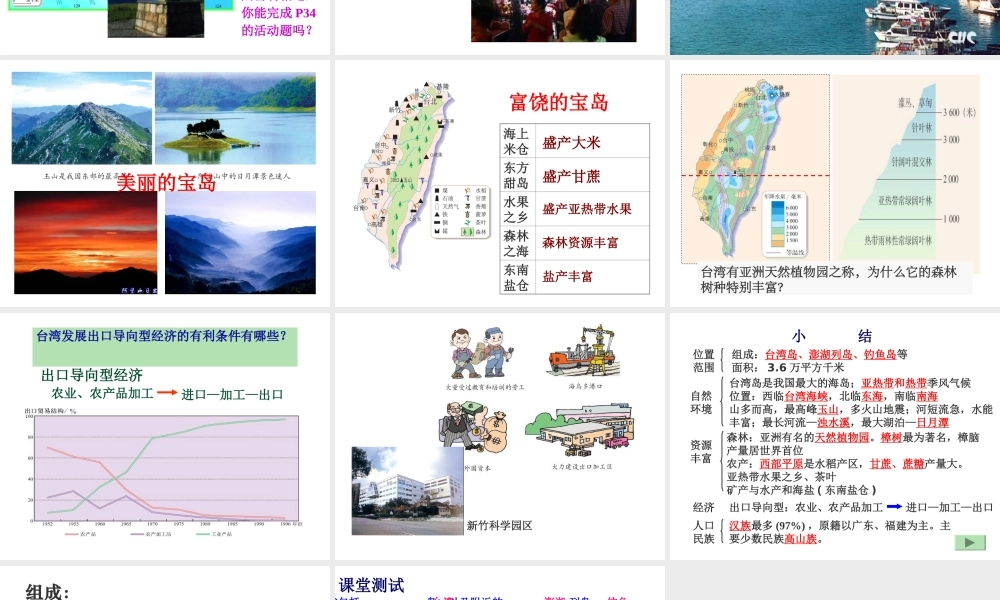Viewport: 1000px width, 600px height.
Task: Open the 钓鱼岛 link in summary
Action: click(879, 355)
